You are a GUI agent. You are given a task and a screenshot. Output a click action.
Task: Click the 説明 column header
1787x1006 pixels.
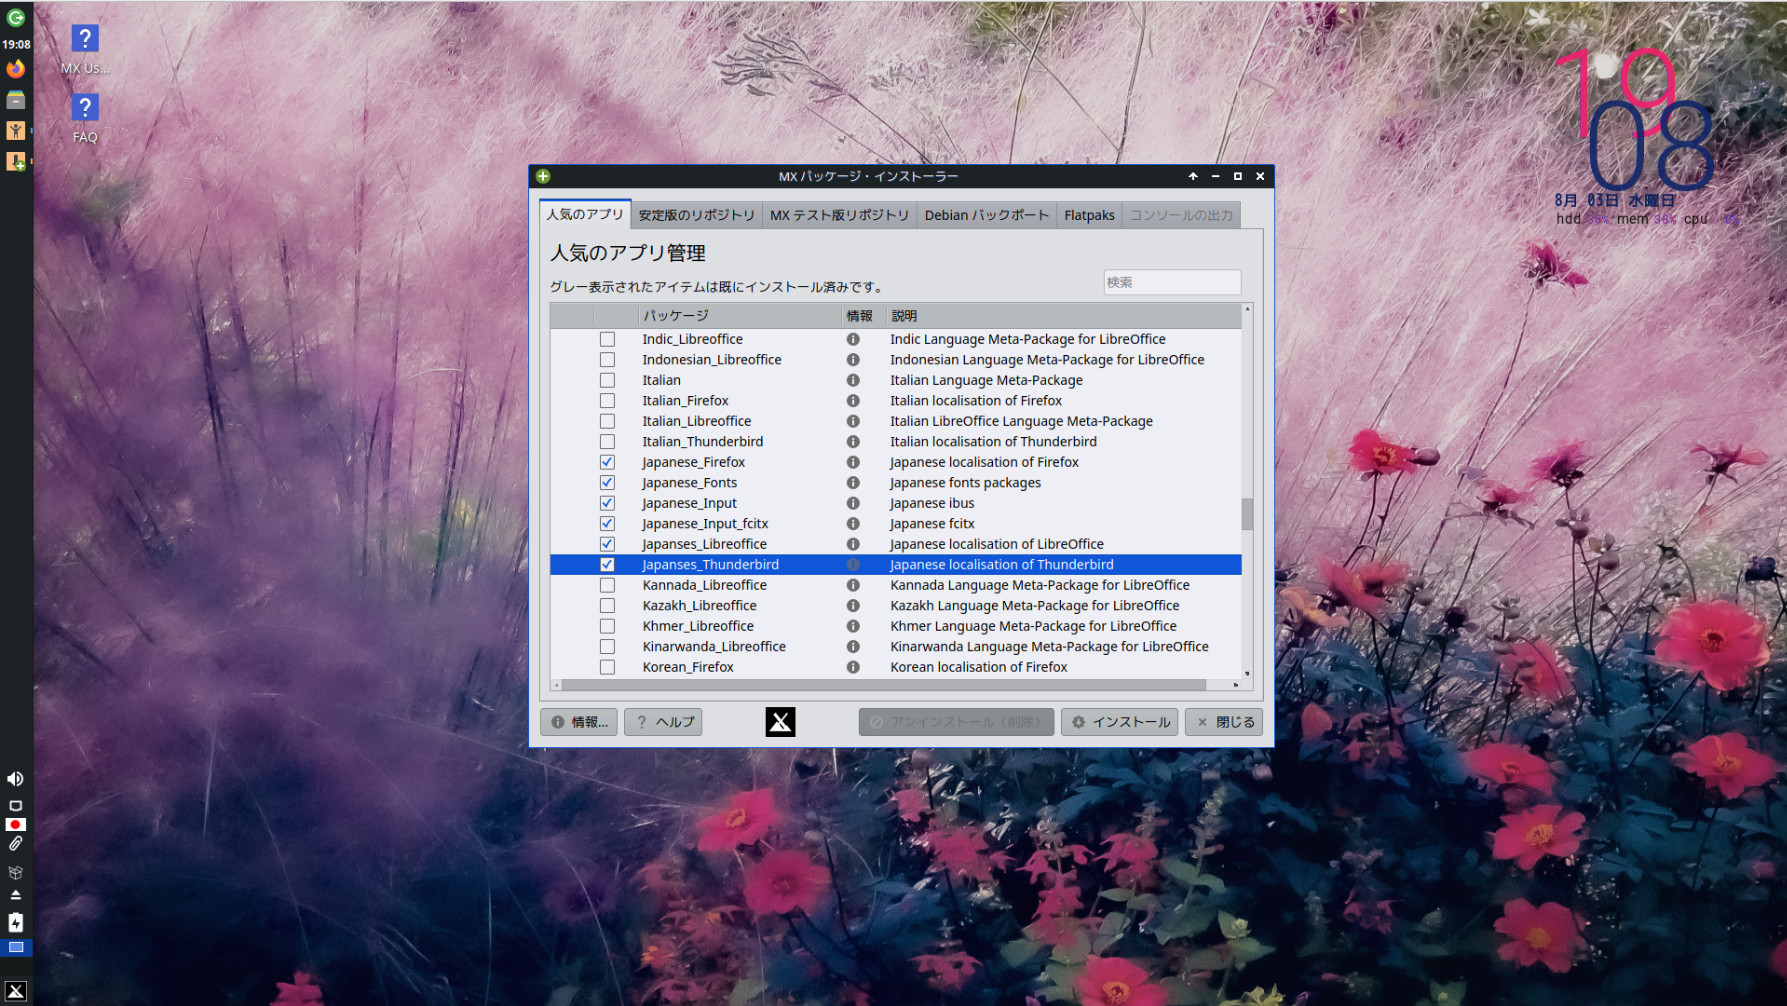pos(1063,316)
